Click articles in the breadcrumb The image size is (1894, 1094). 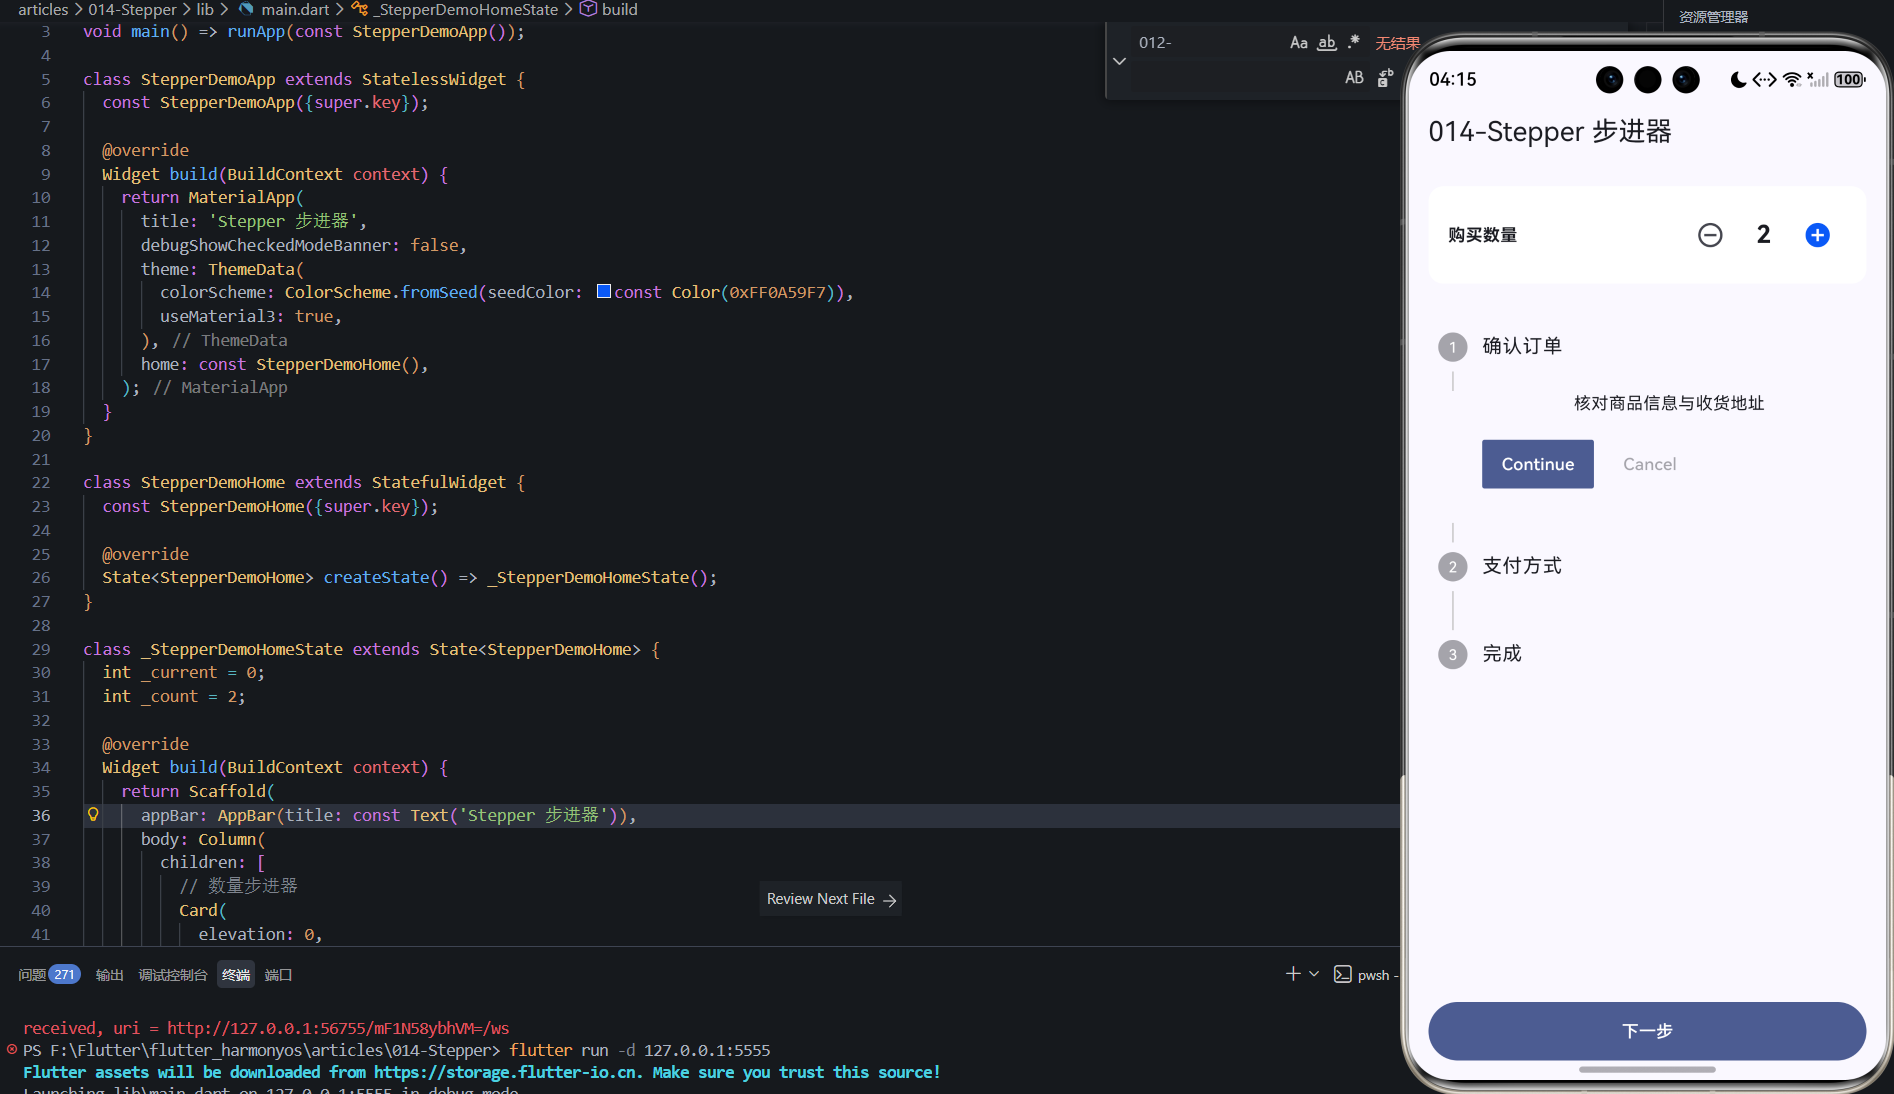coord(43,9)
